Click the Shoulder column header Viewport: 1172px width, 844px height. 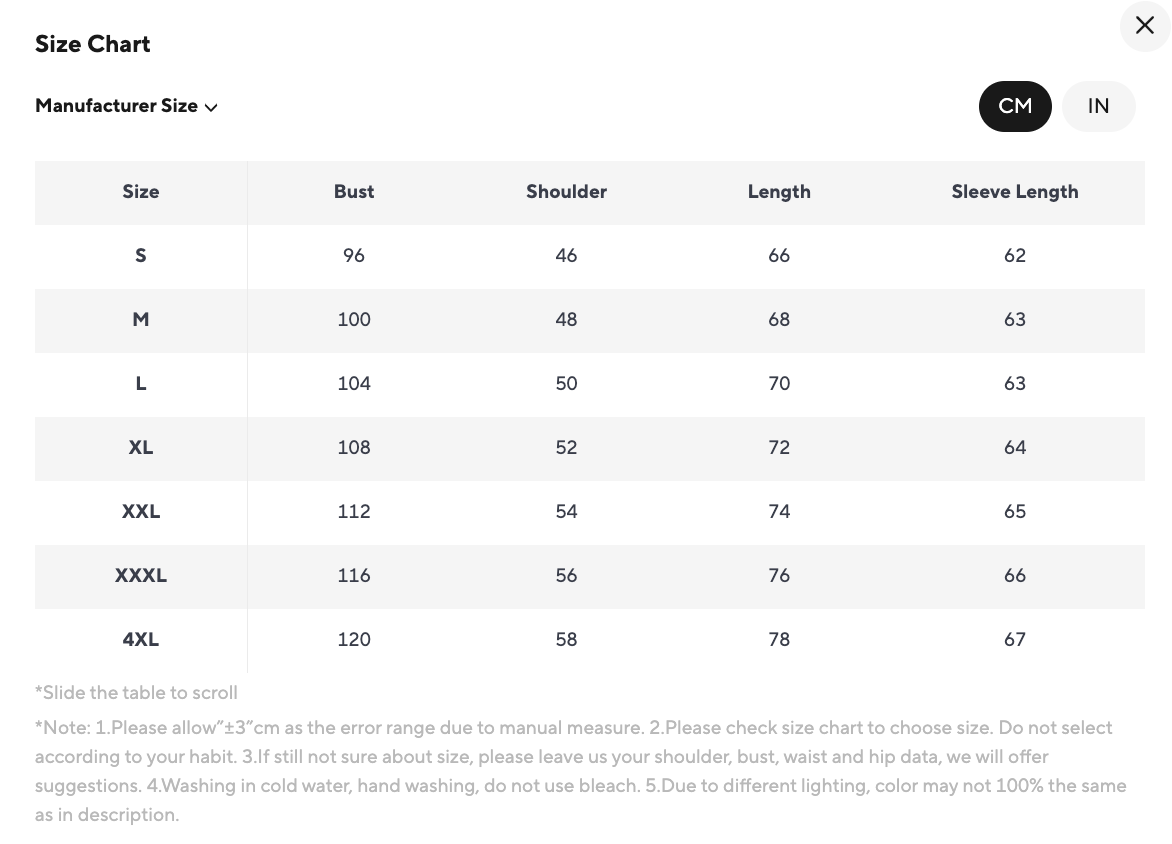point(566,192)
